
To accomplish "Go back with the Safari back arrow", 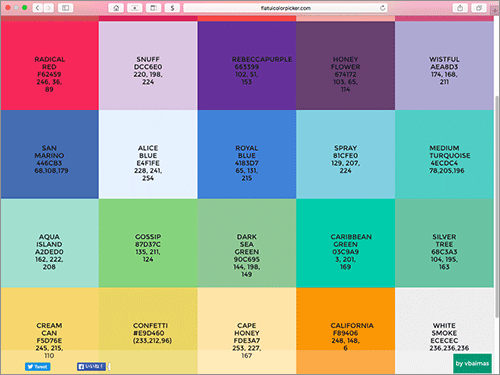I will point(38,8).
